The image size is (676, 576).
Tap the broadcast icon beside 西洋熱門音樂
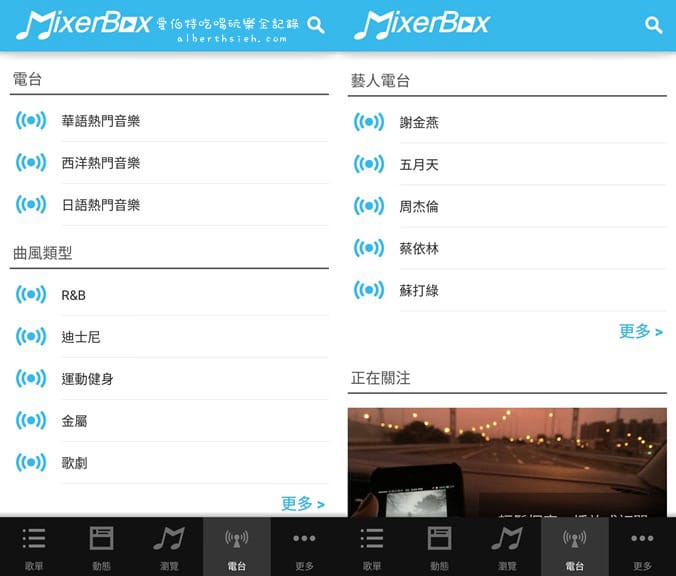[31, 163]
